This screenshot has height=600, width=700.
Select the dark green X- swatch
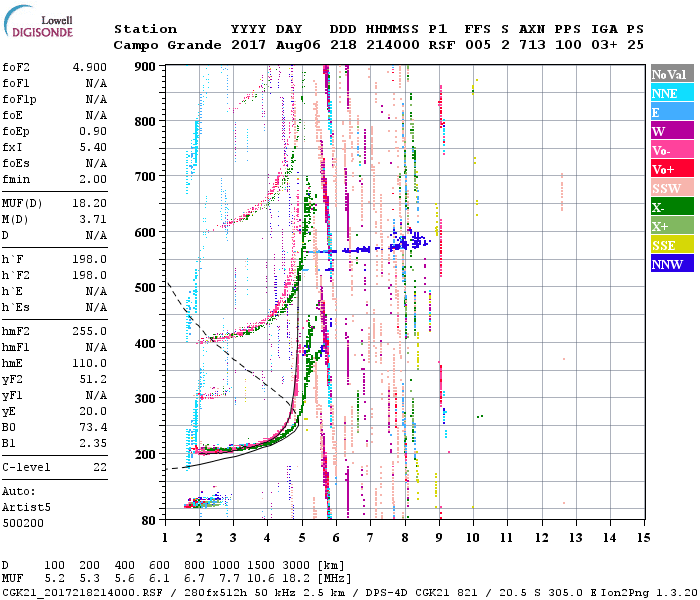tap(672, 207)
